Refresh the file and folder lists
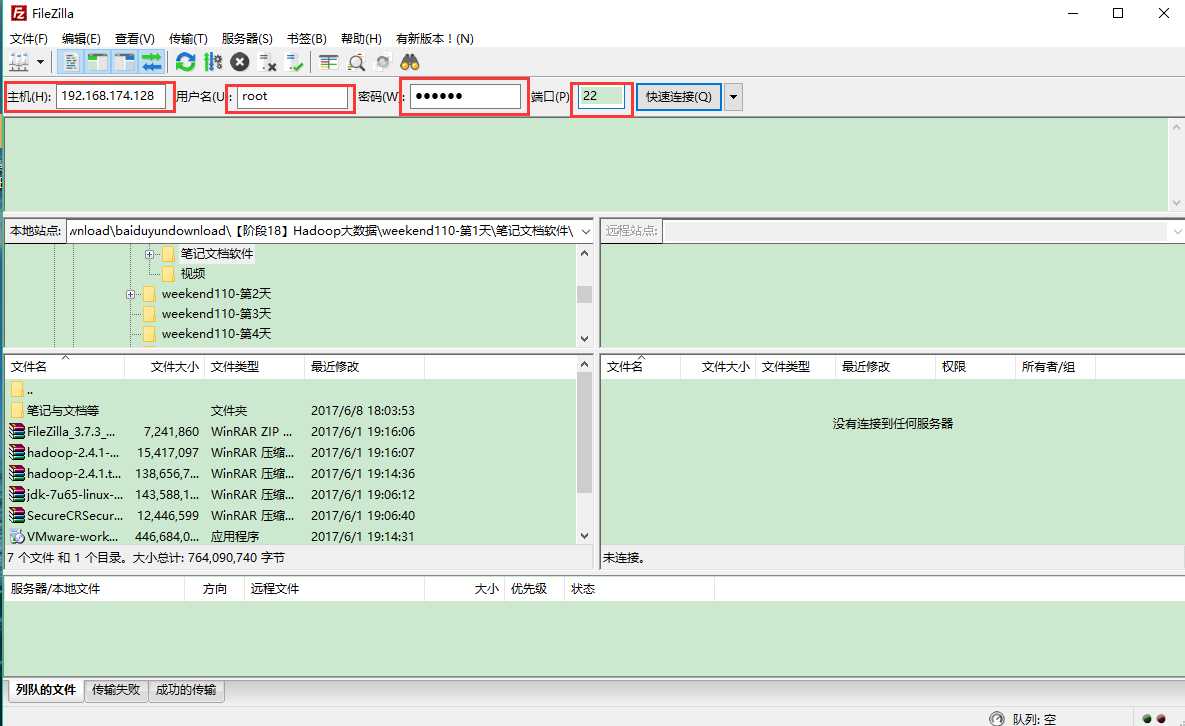The image size is (1185, 726). click(185, 62)
